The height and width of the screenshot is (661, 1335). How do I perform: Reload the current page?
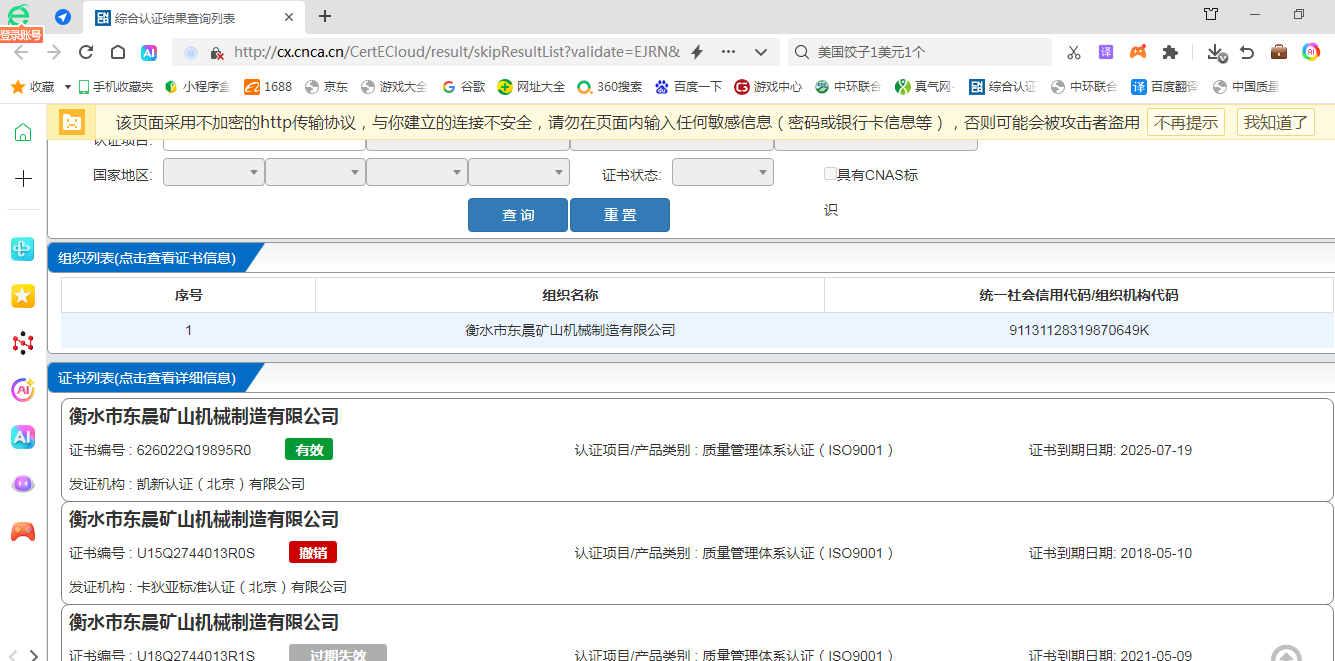coord(86,52)
